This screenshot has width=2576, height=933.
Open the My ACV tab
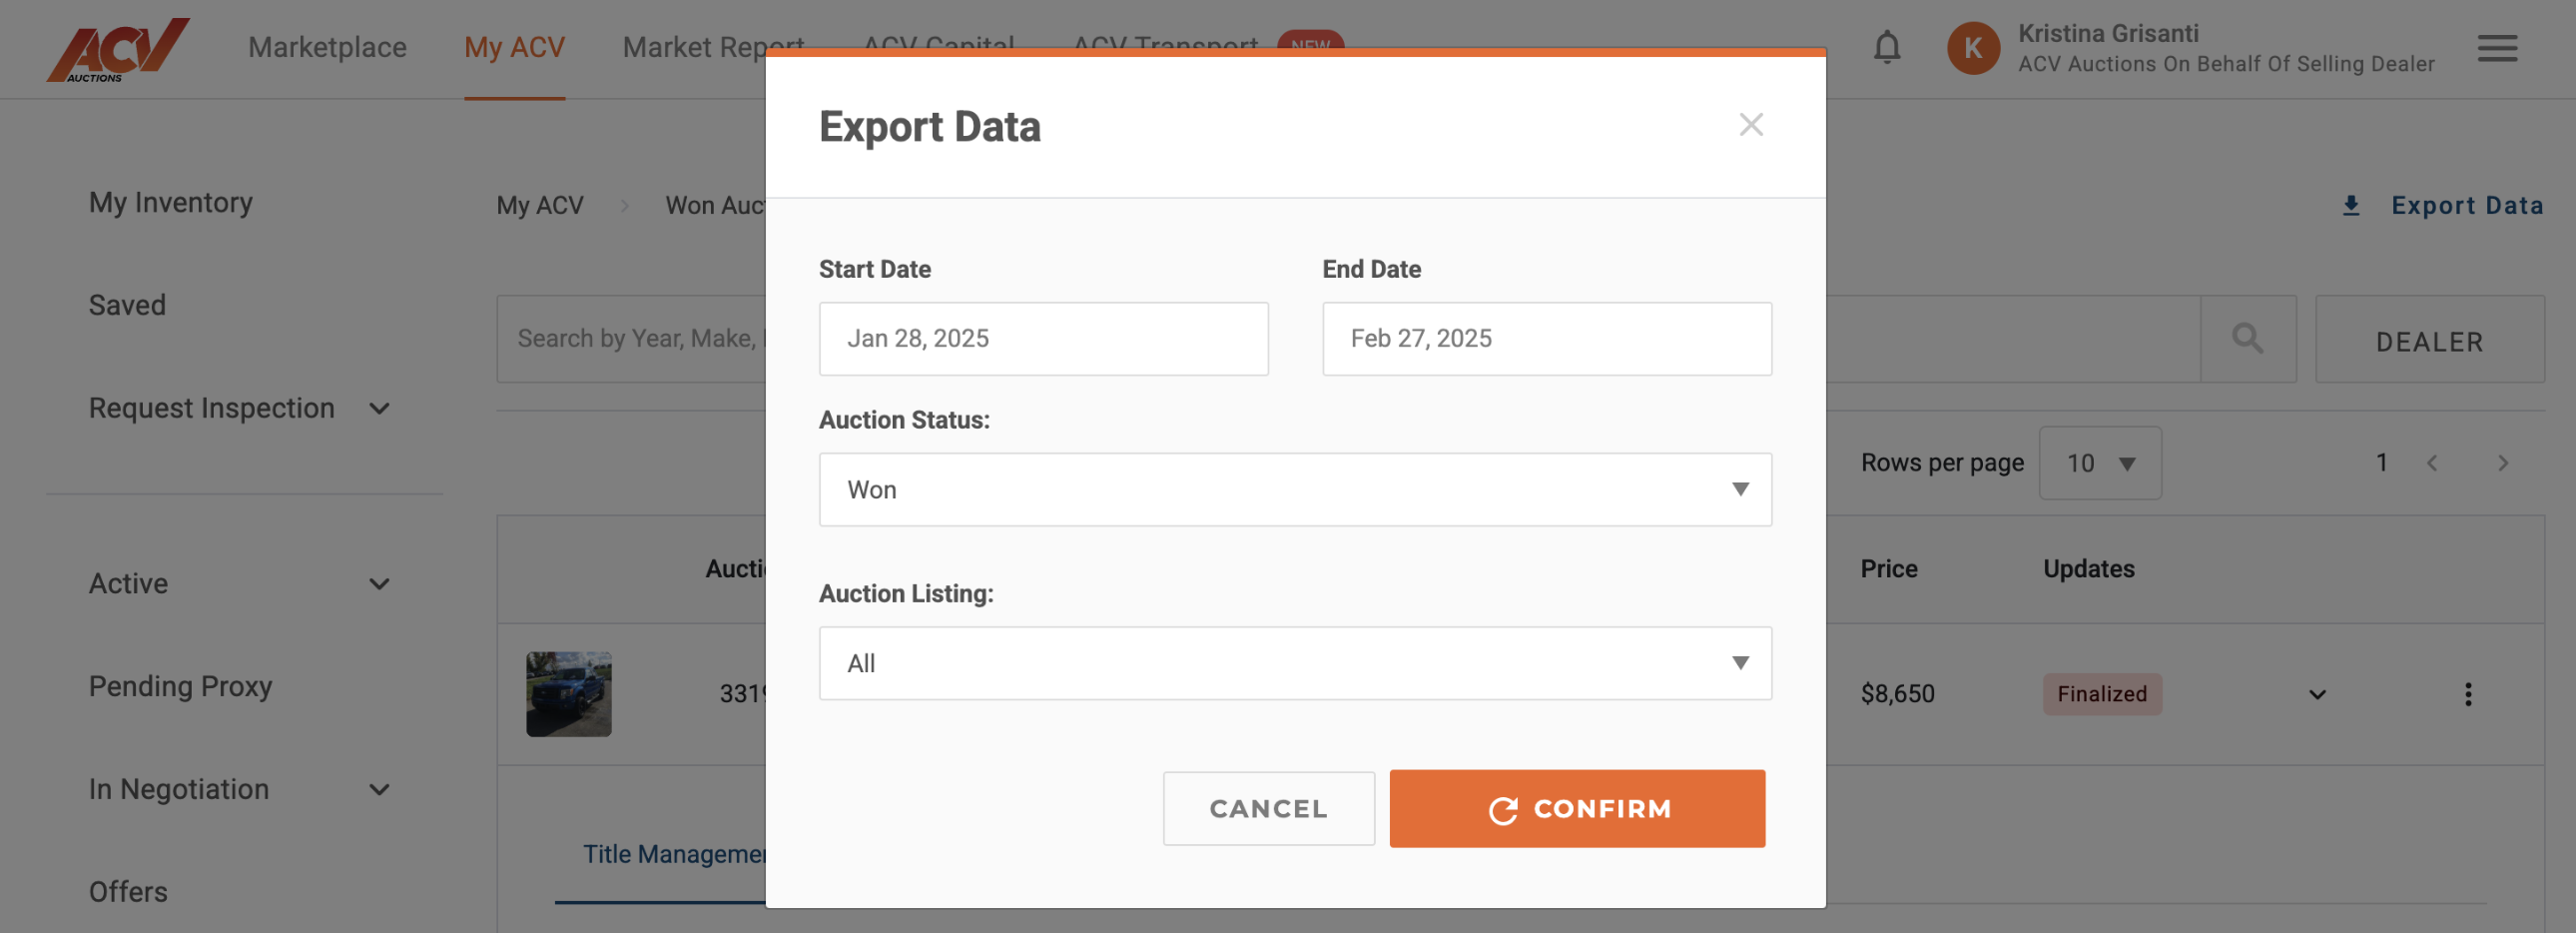click(514, 47)
